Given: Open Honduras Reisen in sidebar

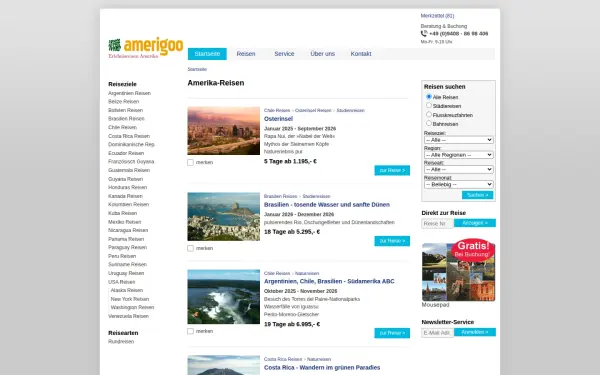Looking at the screenshot, I should click(127, 188).
